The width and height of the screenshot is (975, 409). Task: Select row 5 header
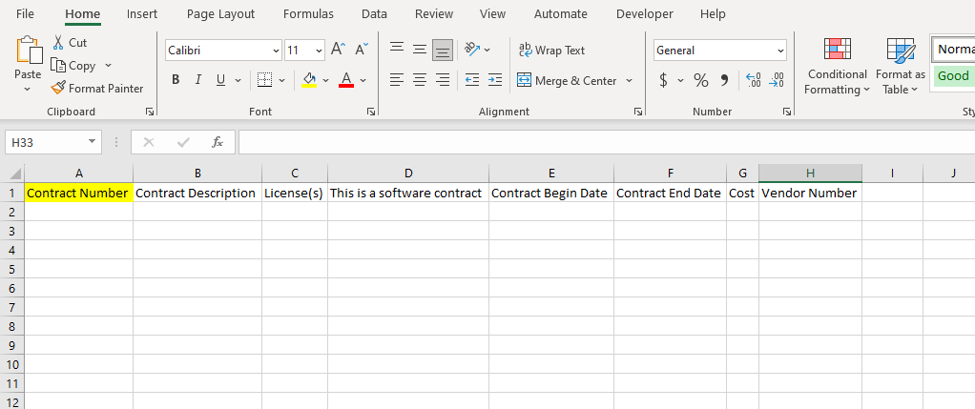tap(12, 269)
